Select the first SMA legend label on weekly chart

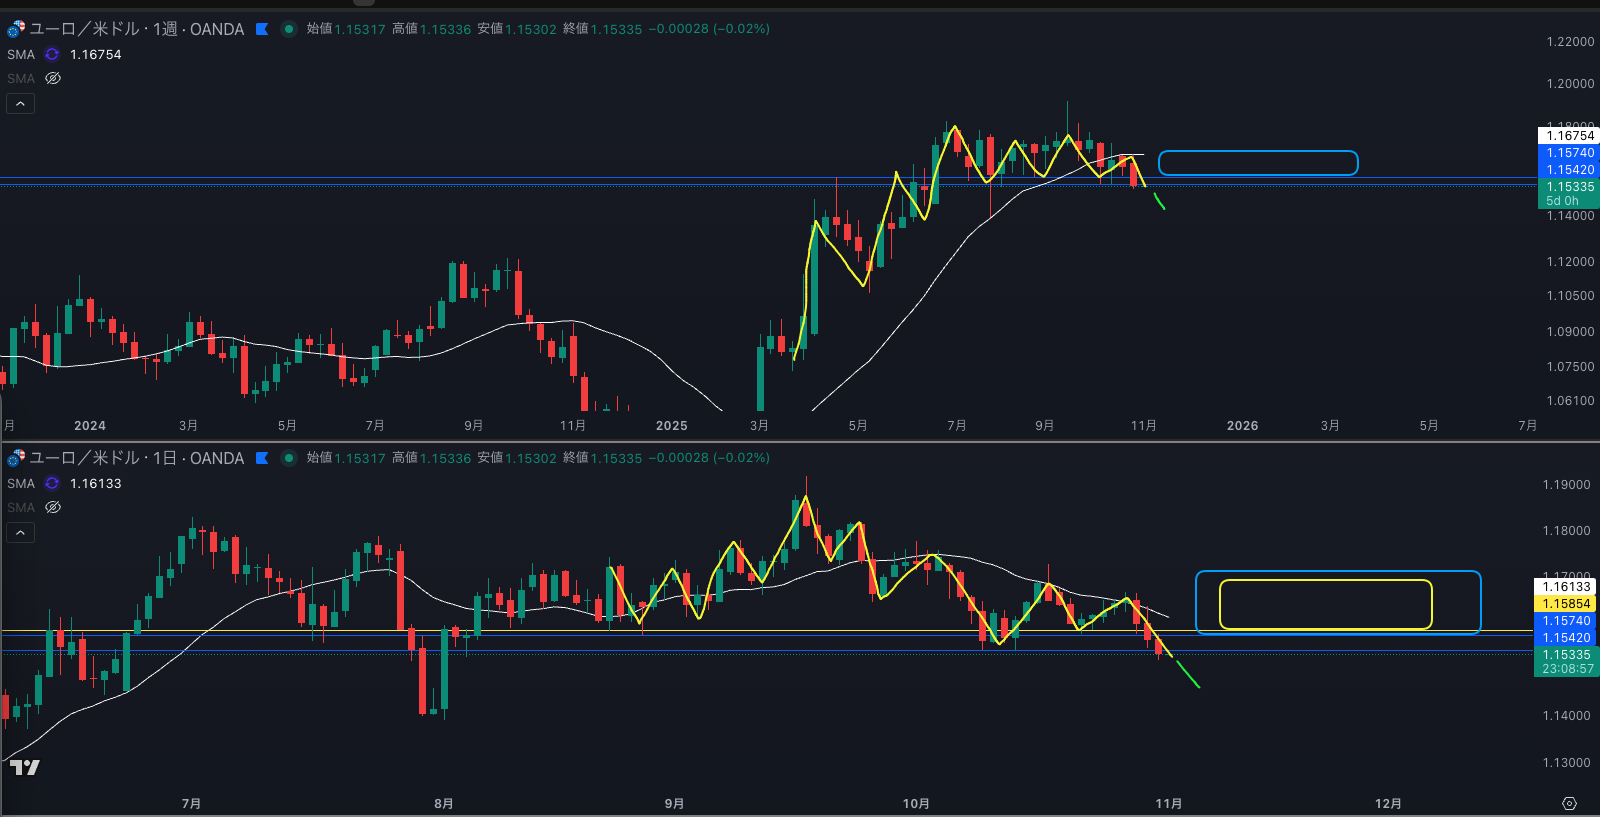(21, 55)
